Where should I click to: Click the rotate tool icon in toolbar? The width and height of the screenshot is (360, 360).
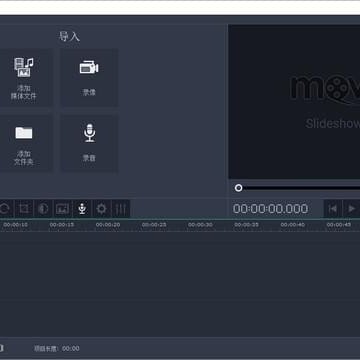(5, 209)
